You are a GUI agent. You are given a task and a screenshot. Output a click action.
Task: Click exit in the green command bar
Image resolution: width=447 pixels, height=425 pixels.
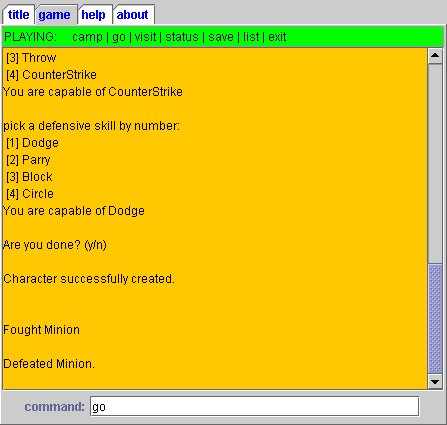click(x=277, y=37)
